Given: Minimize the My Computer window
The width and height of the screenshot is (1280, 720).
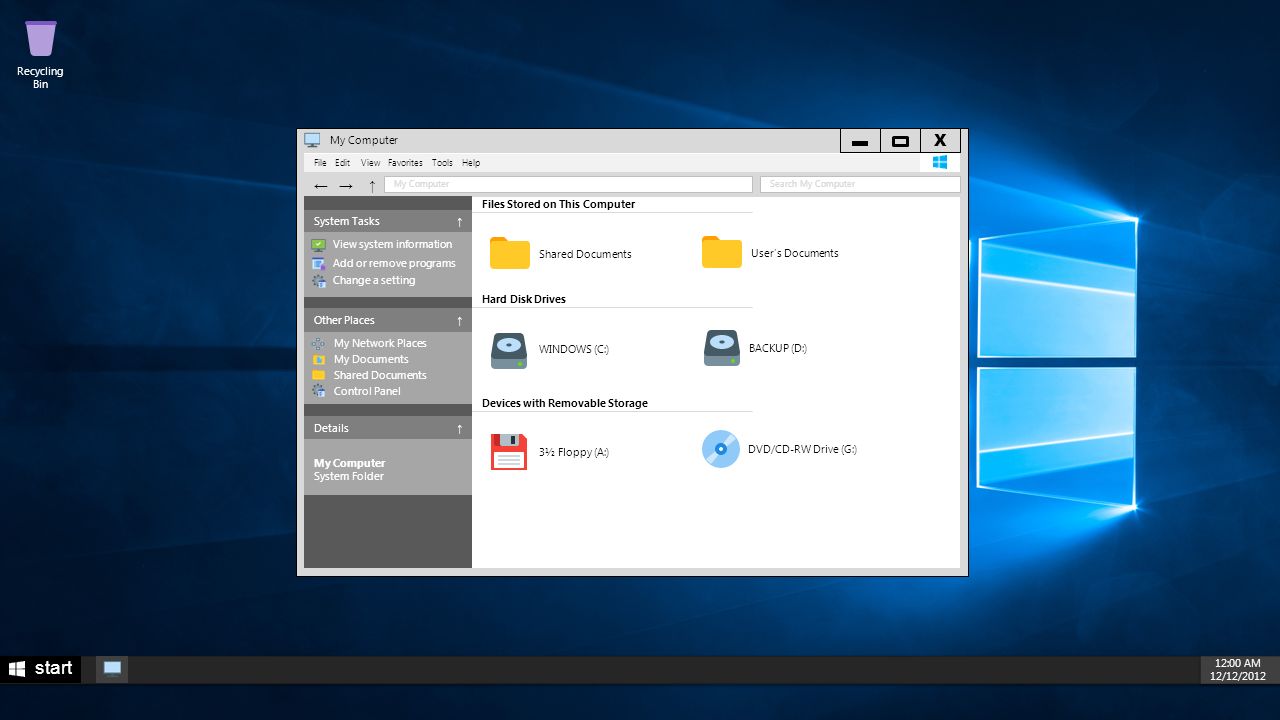Looking at the screenshot, I should [x=860, y=141].
